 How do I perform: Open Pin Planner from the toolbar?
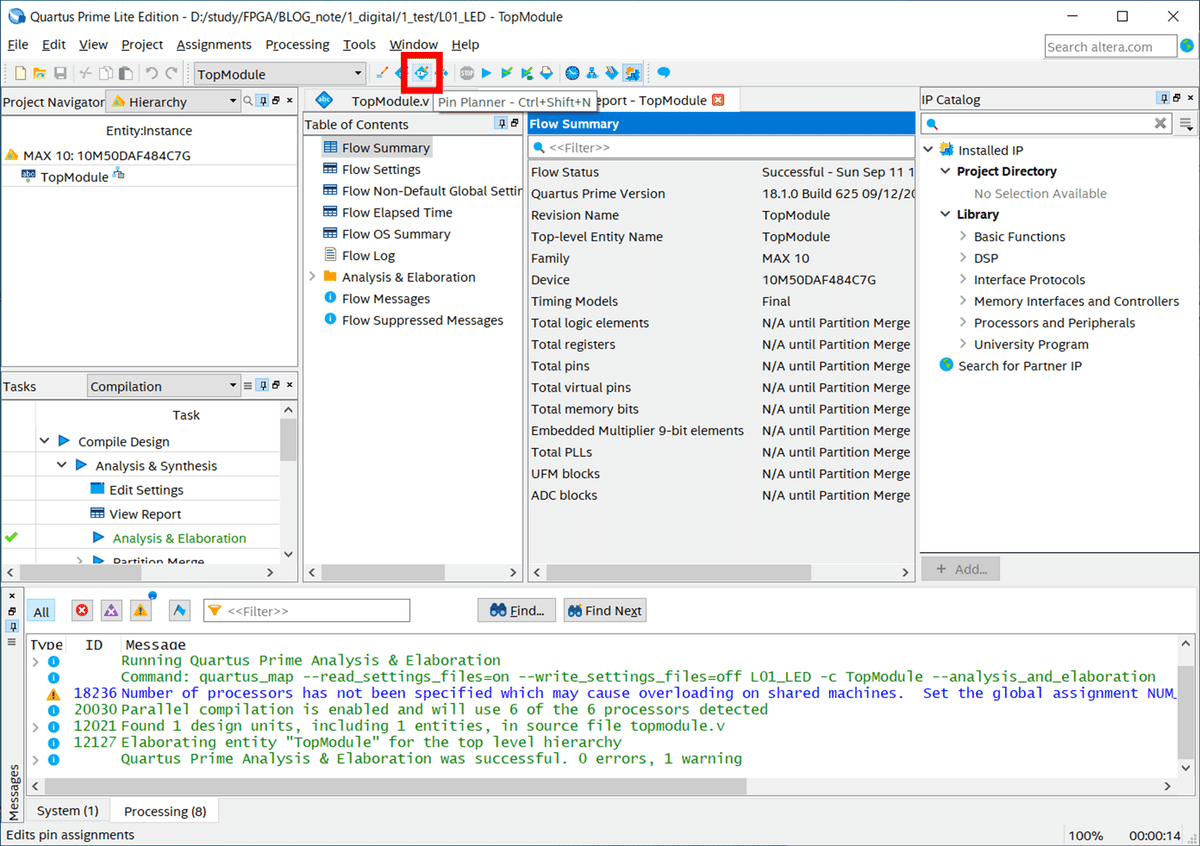(422, 73)
